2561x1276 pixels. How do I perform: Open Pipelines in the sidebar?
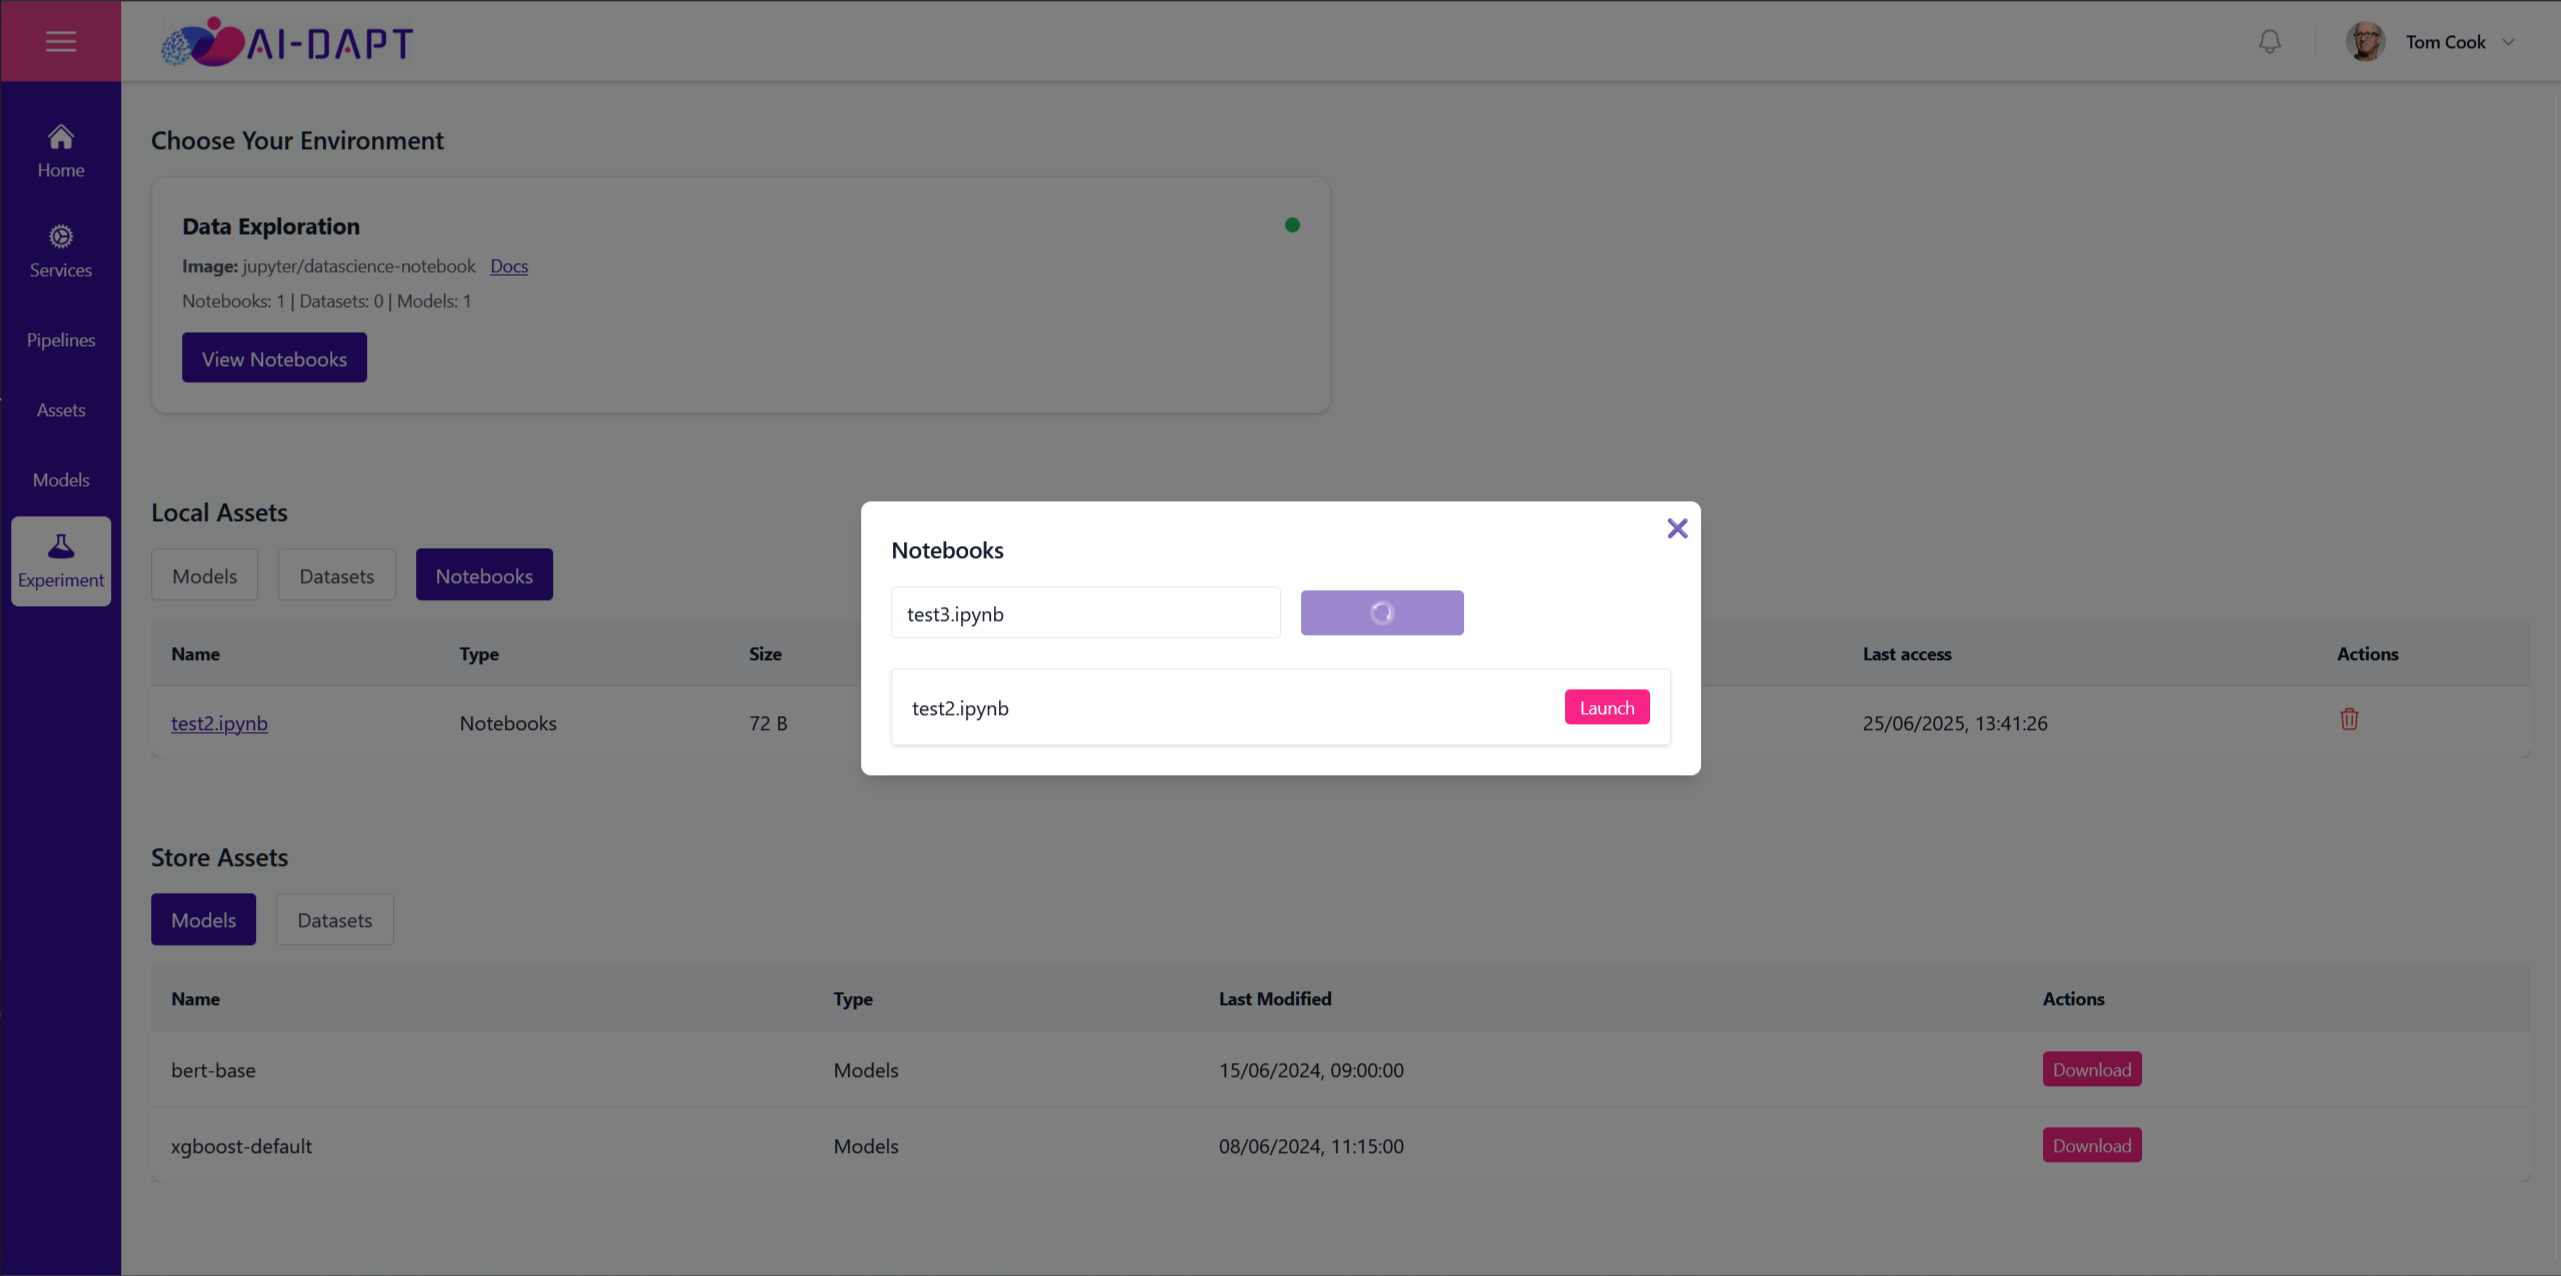[61, 340]
